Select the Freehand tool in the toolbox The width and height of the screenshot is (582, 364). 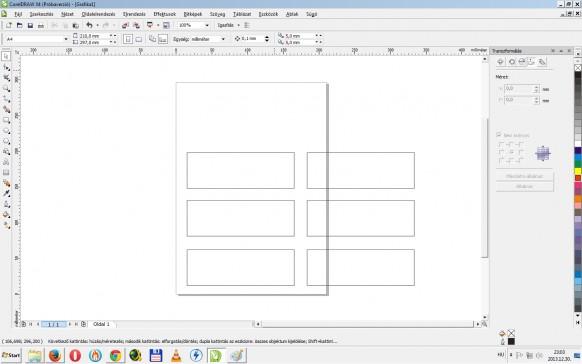pyautogui.click(x=6, y=99)
